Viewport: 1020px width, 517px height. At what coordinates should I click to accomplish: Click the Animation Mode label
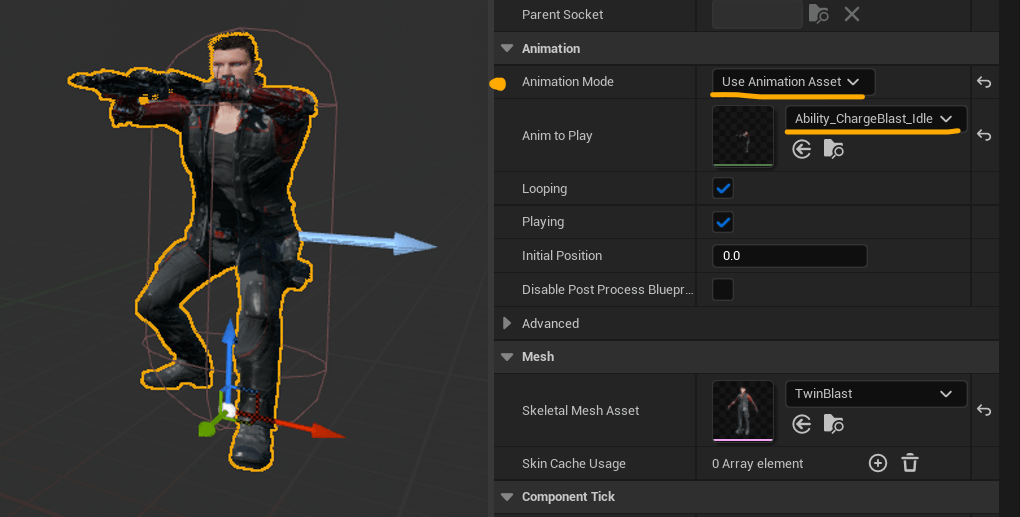click(567, 82)
